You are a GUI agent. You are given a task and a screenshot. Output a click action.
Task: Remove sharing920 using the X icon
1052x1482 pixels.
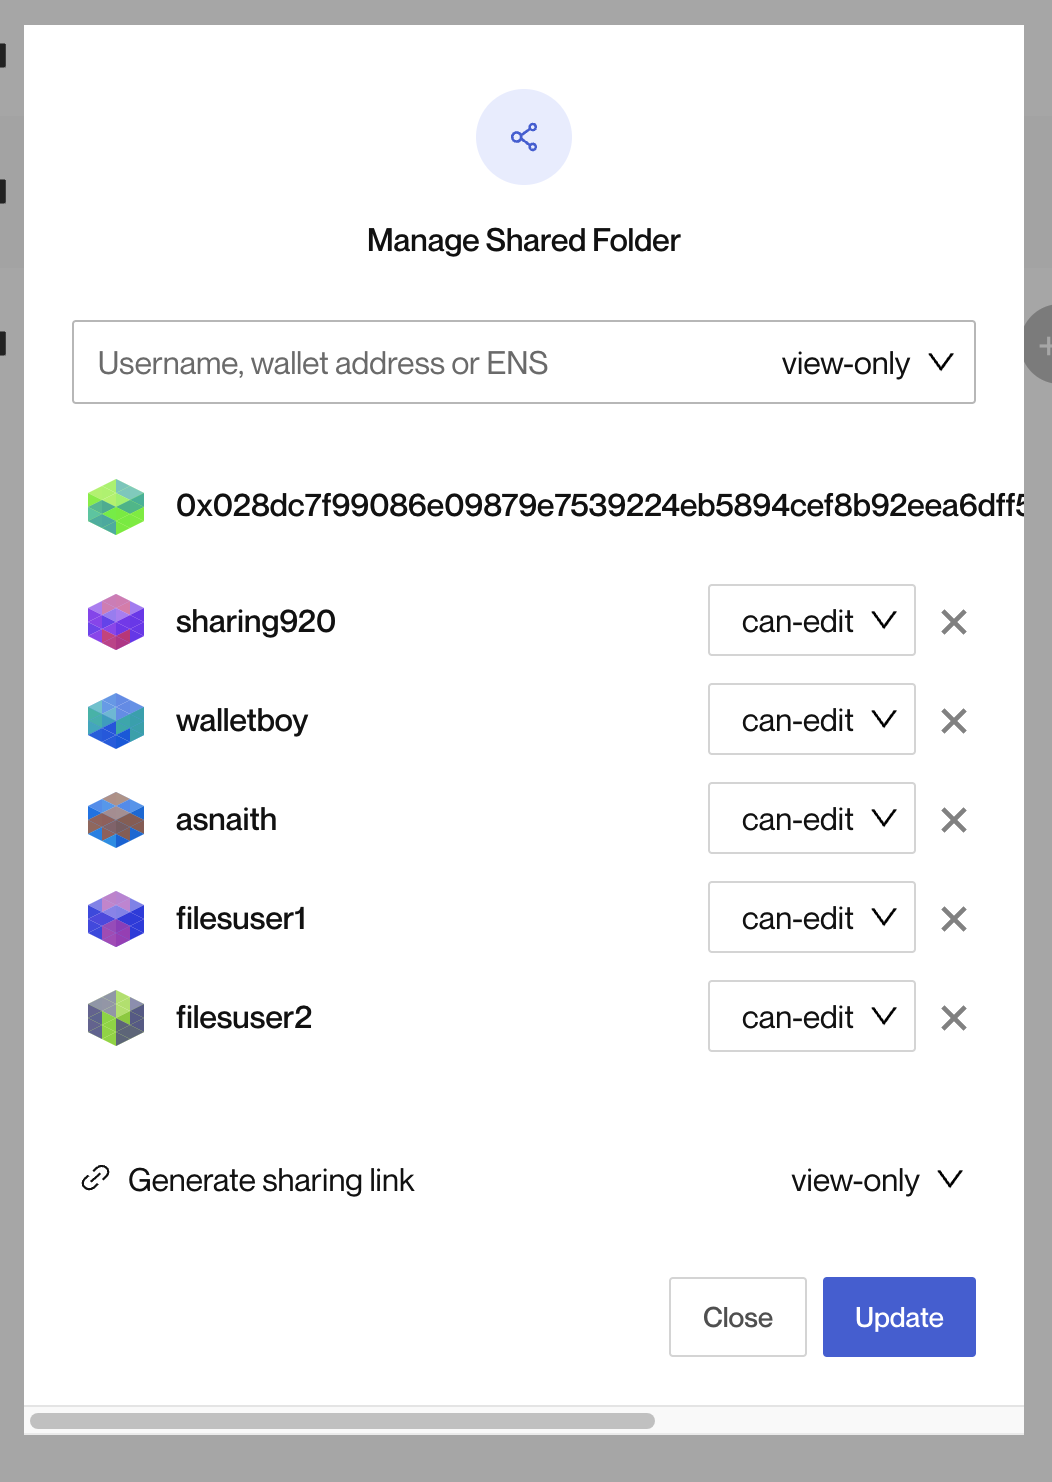[953, 621]
